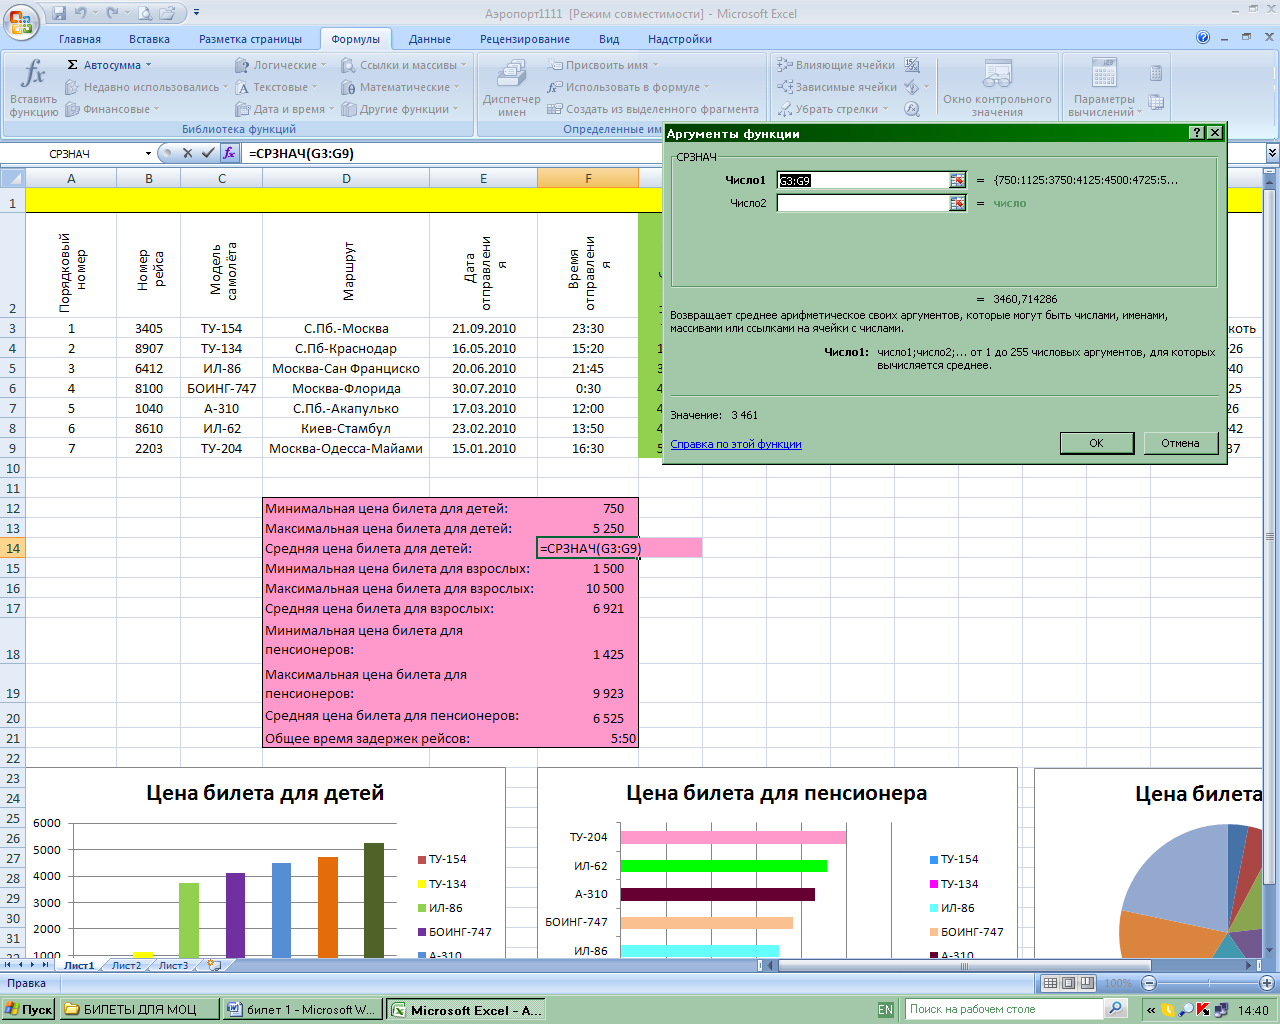The image size is (1280, 1024).
Task: Click the insert new sheet tab icon
Action: point(213,965)
